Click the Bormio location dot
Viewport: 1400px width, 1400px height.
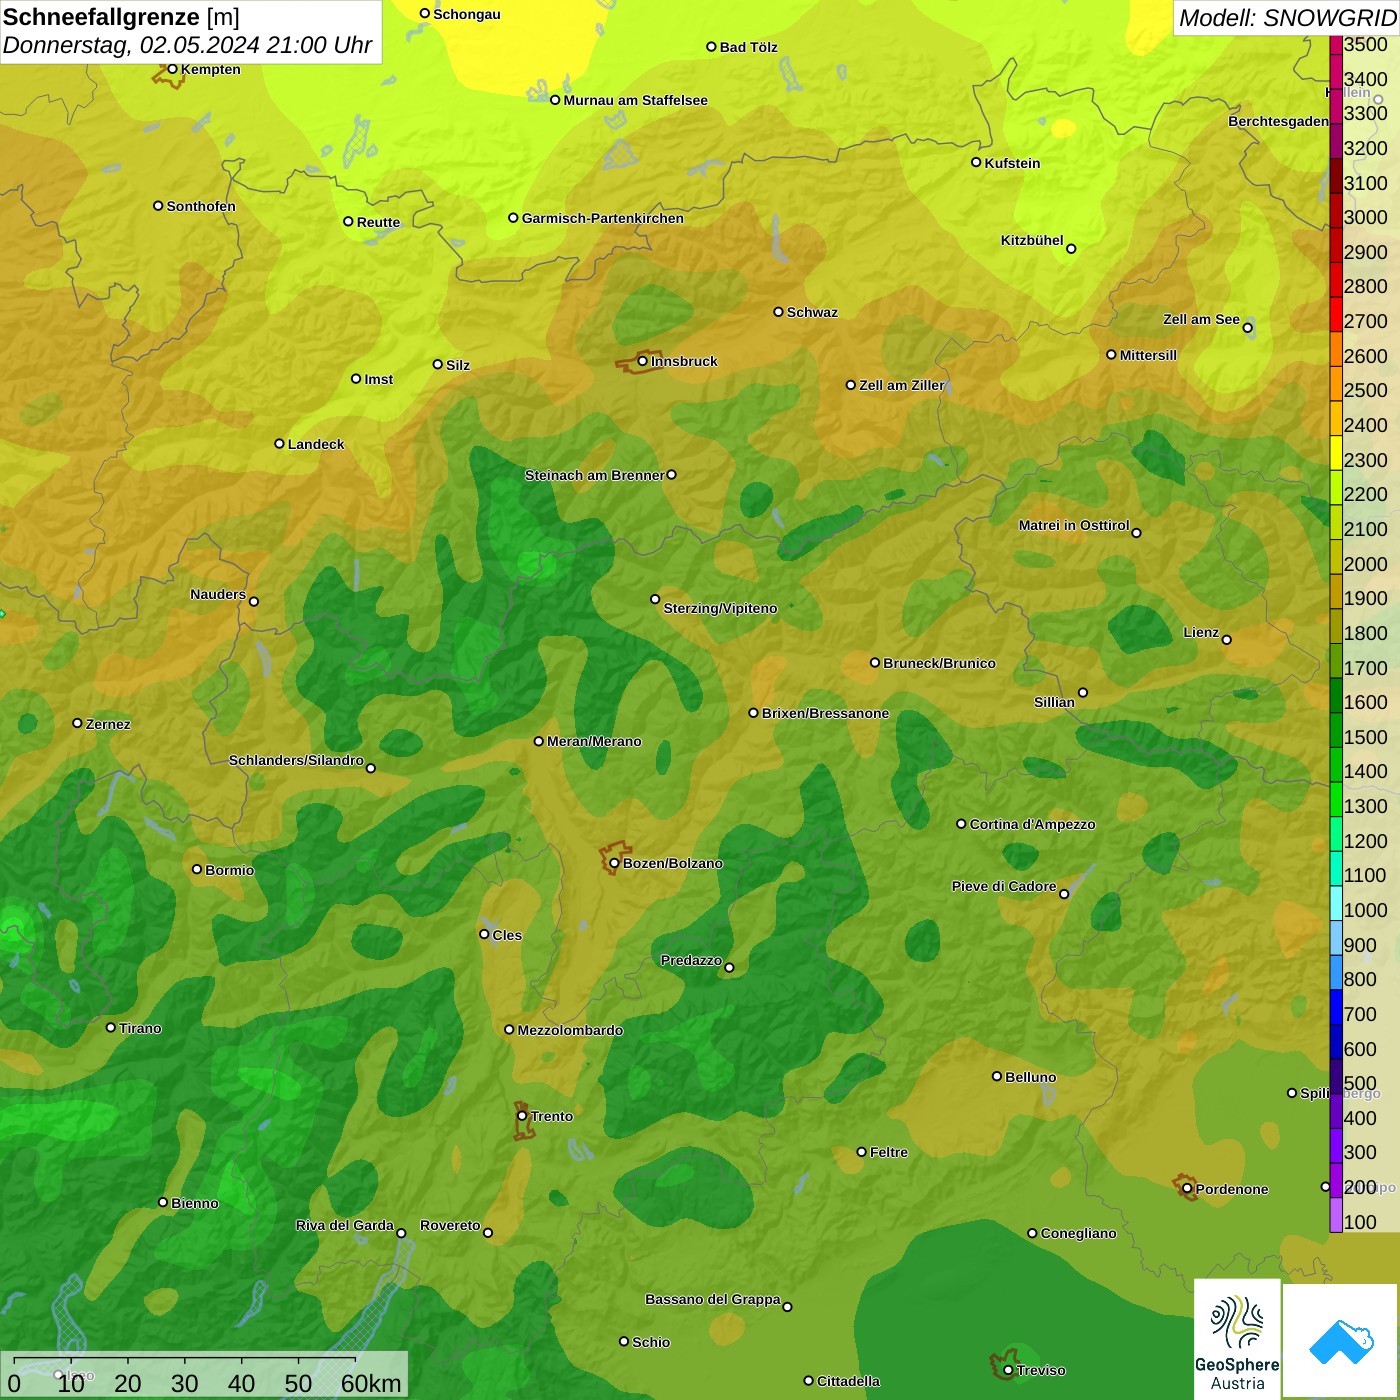click(x=197, y=869)
